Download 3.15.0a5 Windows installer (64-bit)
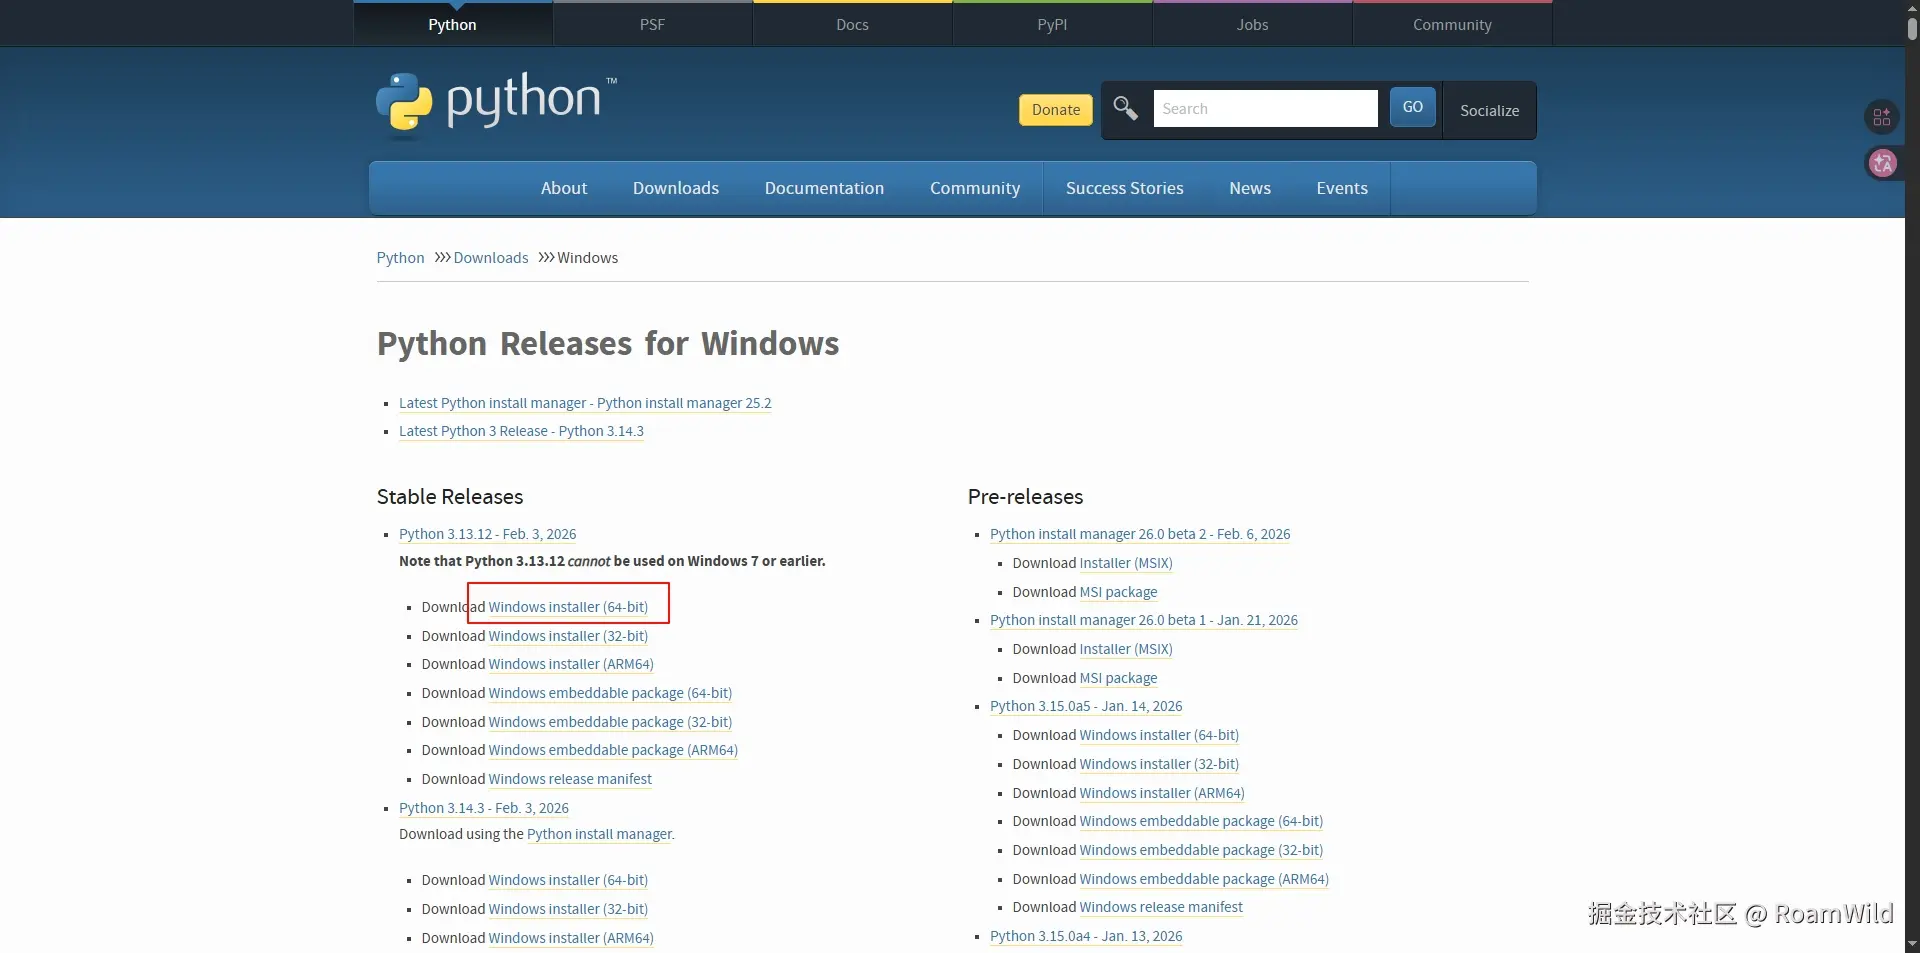The image size is (1920, 953). [1159, 735]
